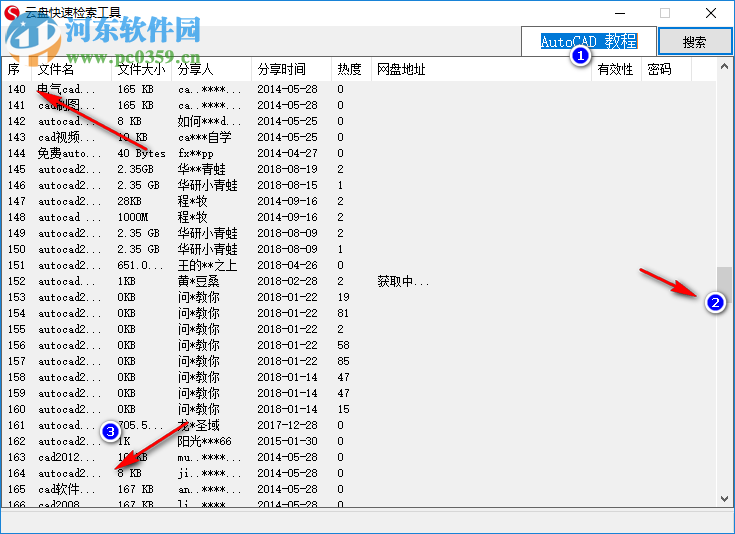Click the scrollbar down arrow
The height and width of the screenshot is (534, 735).
[725, 499]
